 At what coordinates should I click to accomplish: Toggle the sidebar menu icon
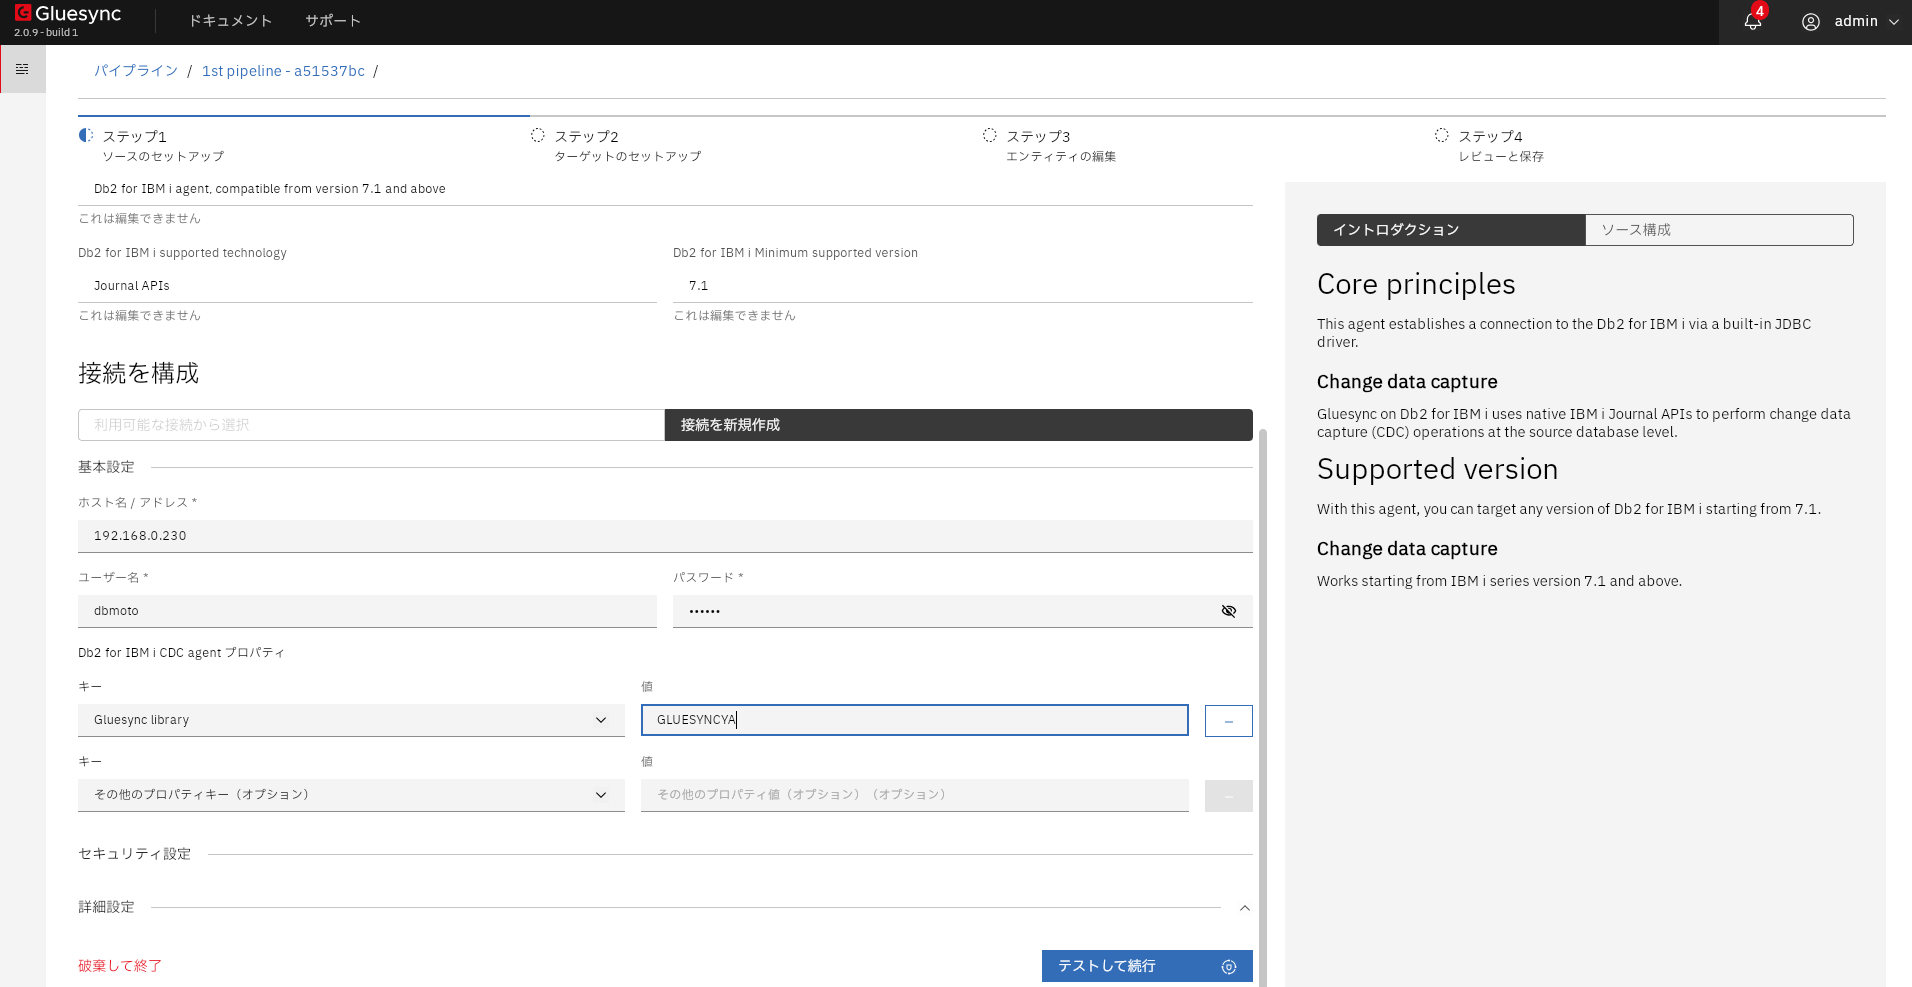[22, 69]
